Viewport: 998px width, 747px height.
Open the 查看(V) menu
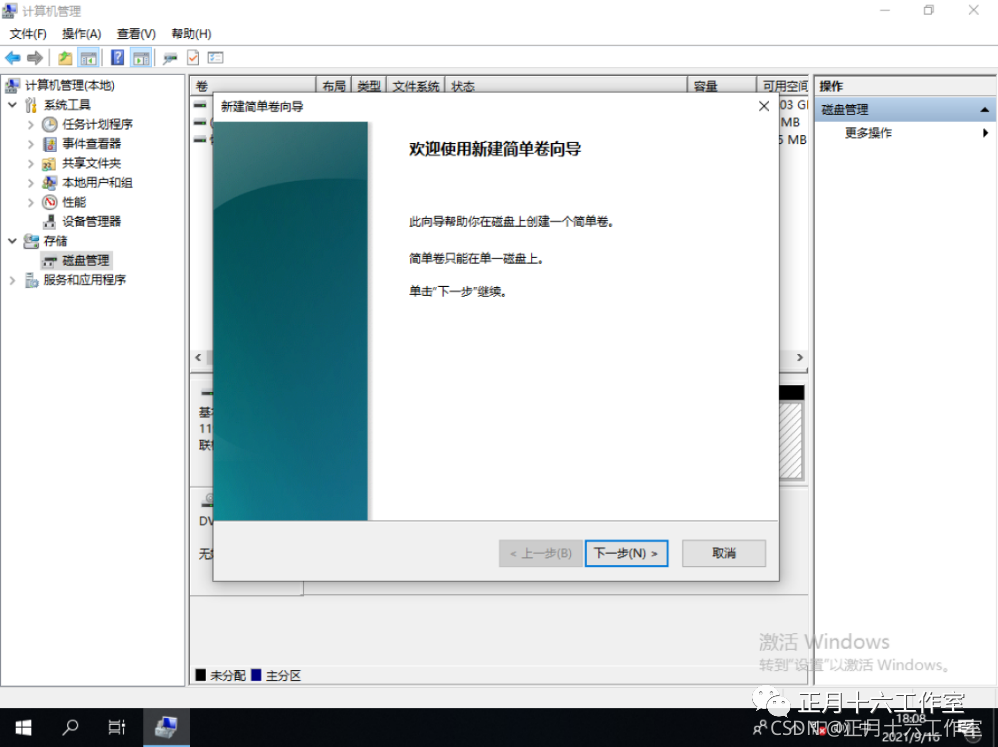point(136,33)
